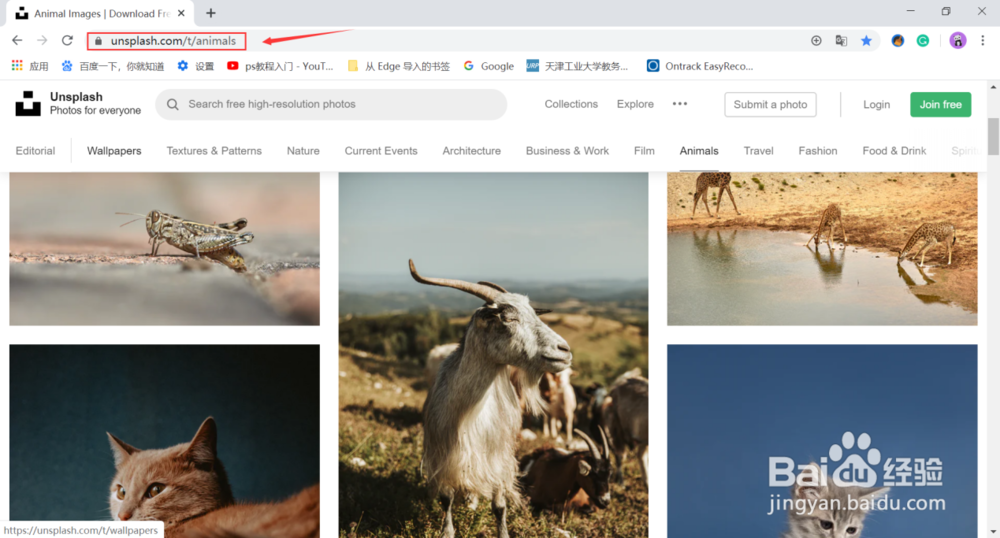Viewport: 1000px width, 538px height.
Task: Click the Submit a photo button
Action: click(770, 105)
